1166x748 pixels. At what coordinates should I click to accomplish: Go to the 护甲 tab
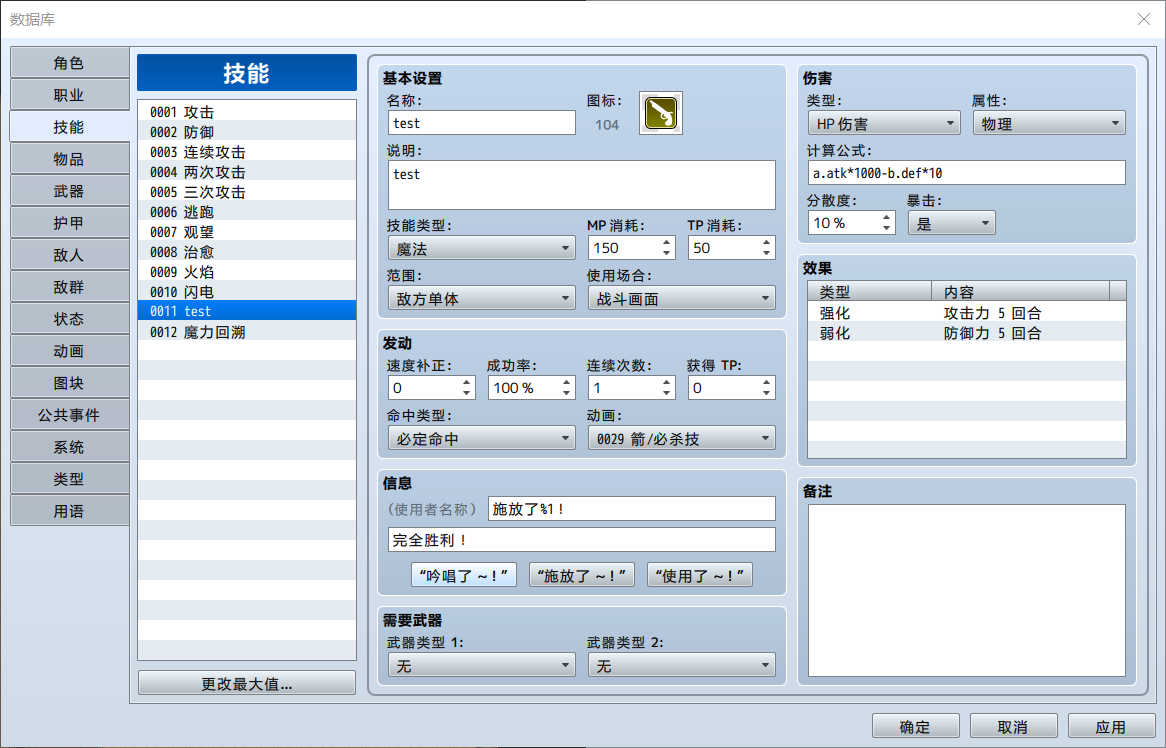pyautogui.click(x=69, y=223)
